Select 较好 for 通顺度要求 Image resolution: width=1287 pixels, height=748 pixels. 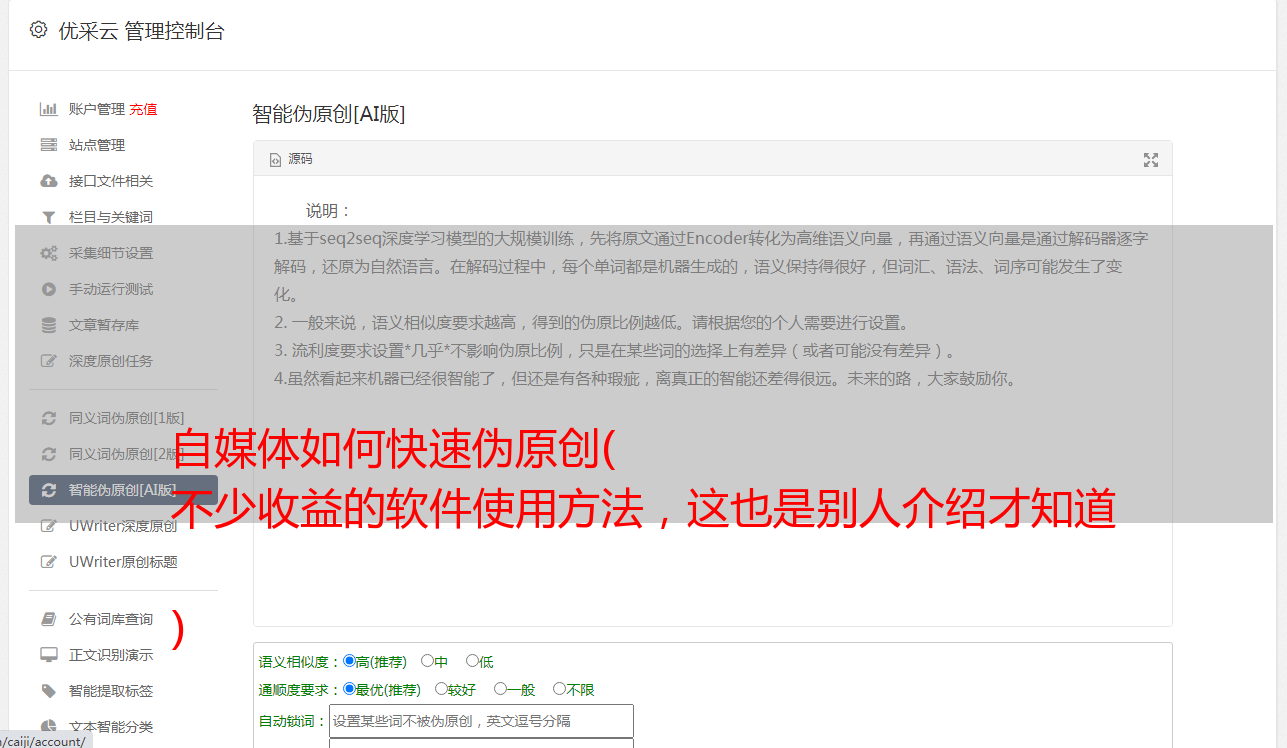coord(441,689)
